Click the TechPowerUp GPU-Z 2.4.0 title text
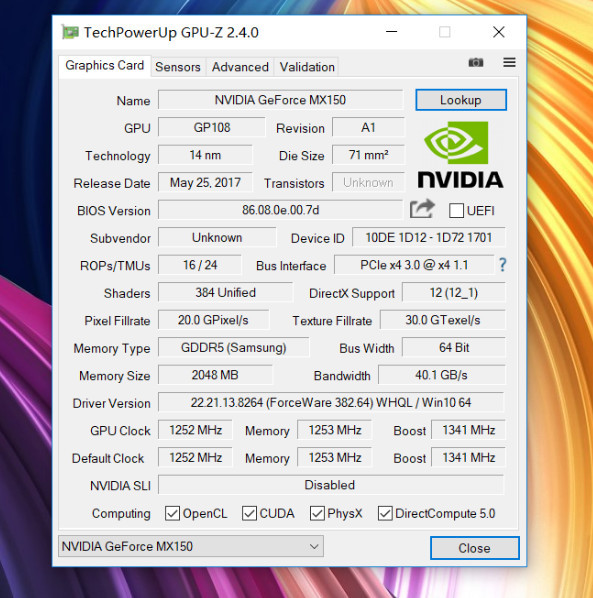 pyautogui.click(x=171, y=32)
